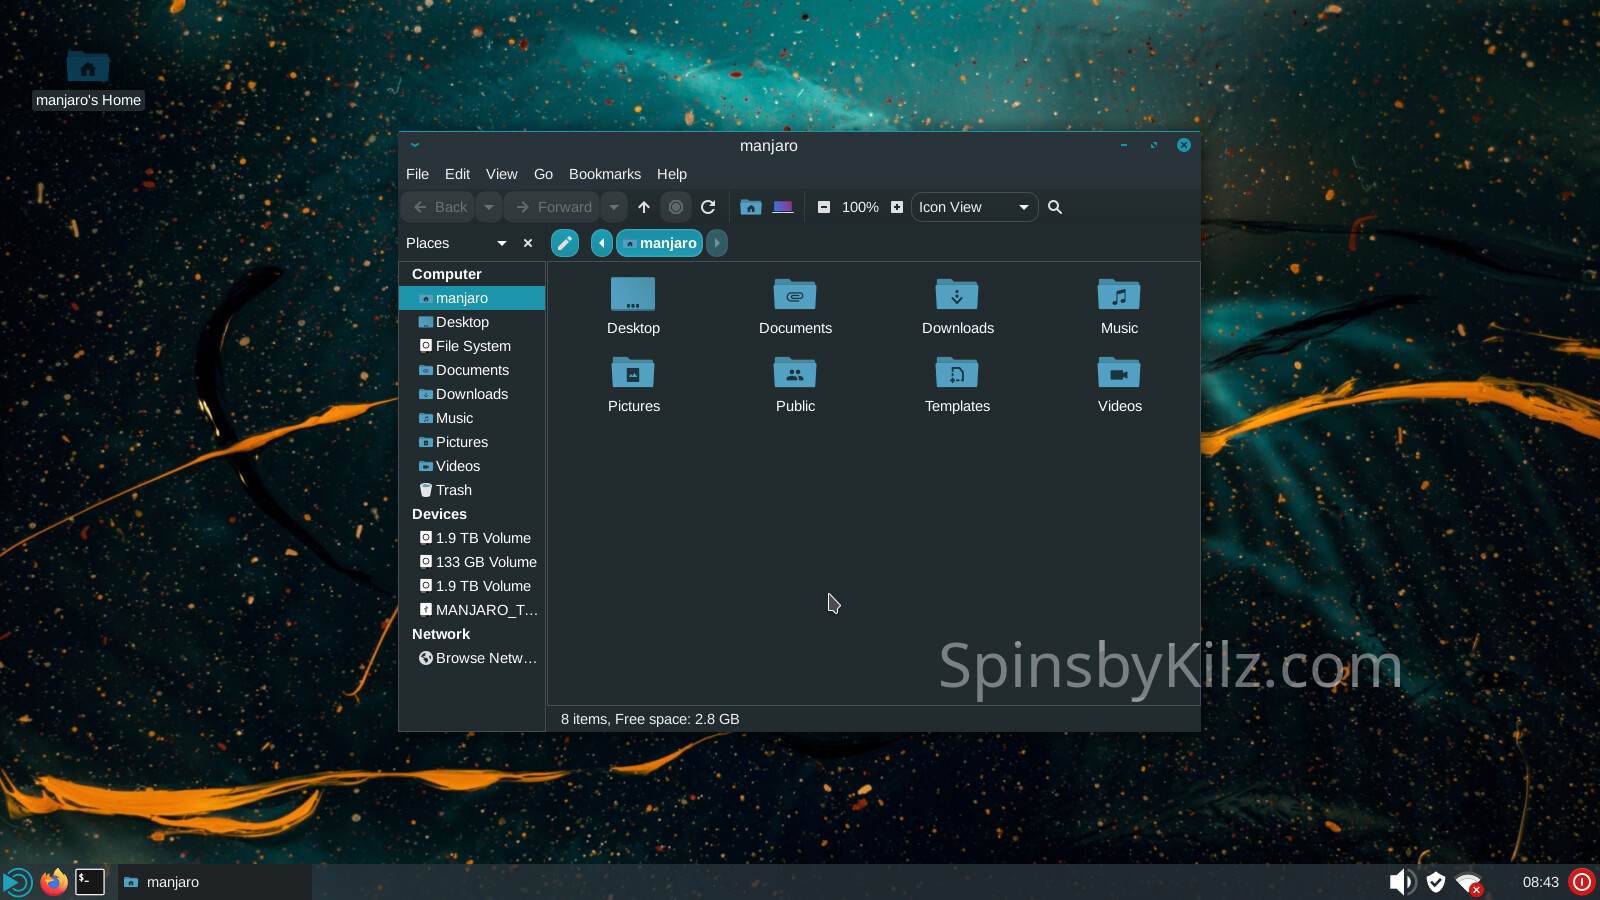Open terminal from the taskbar

click(x=90, y=882)
